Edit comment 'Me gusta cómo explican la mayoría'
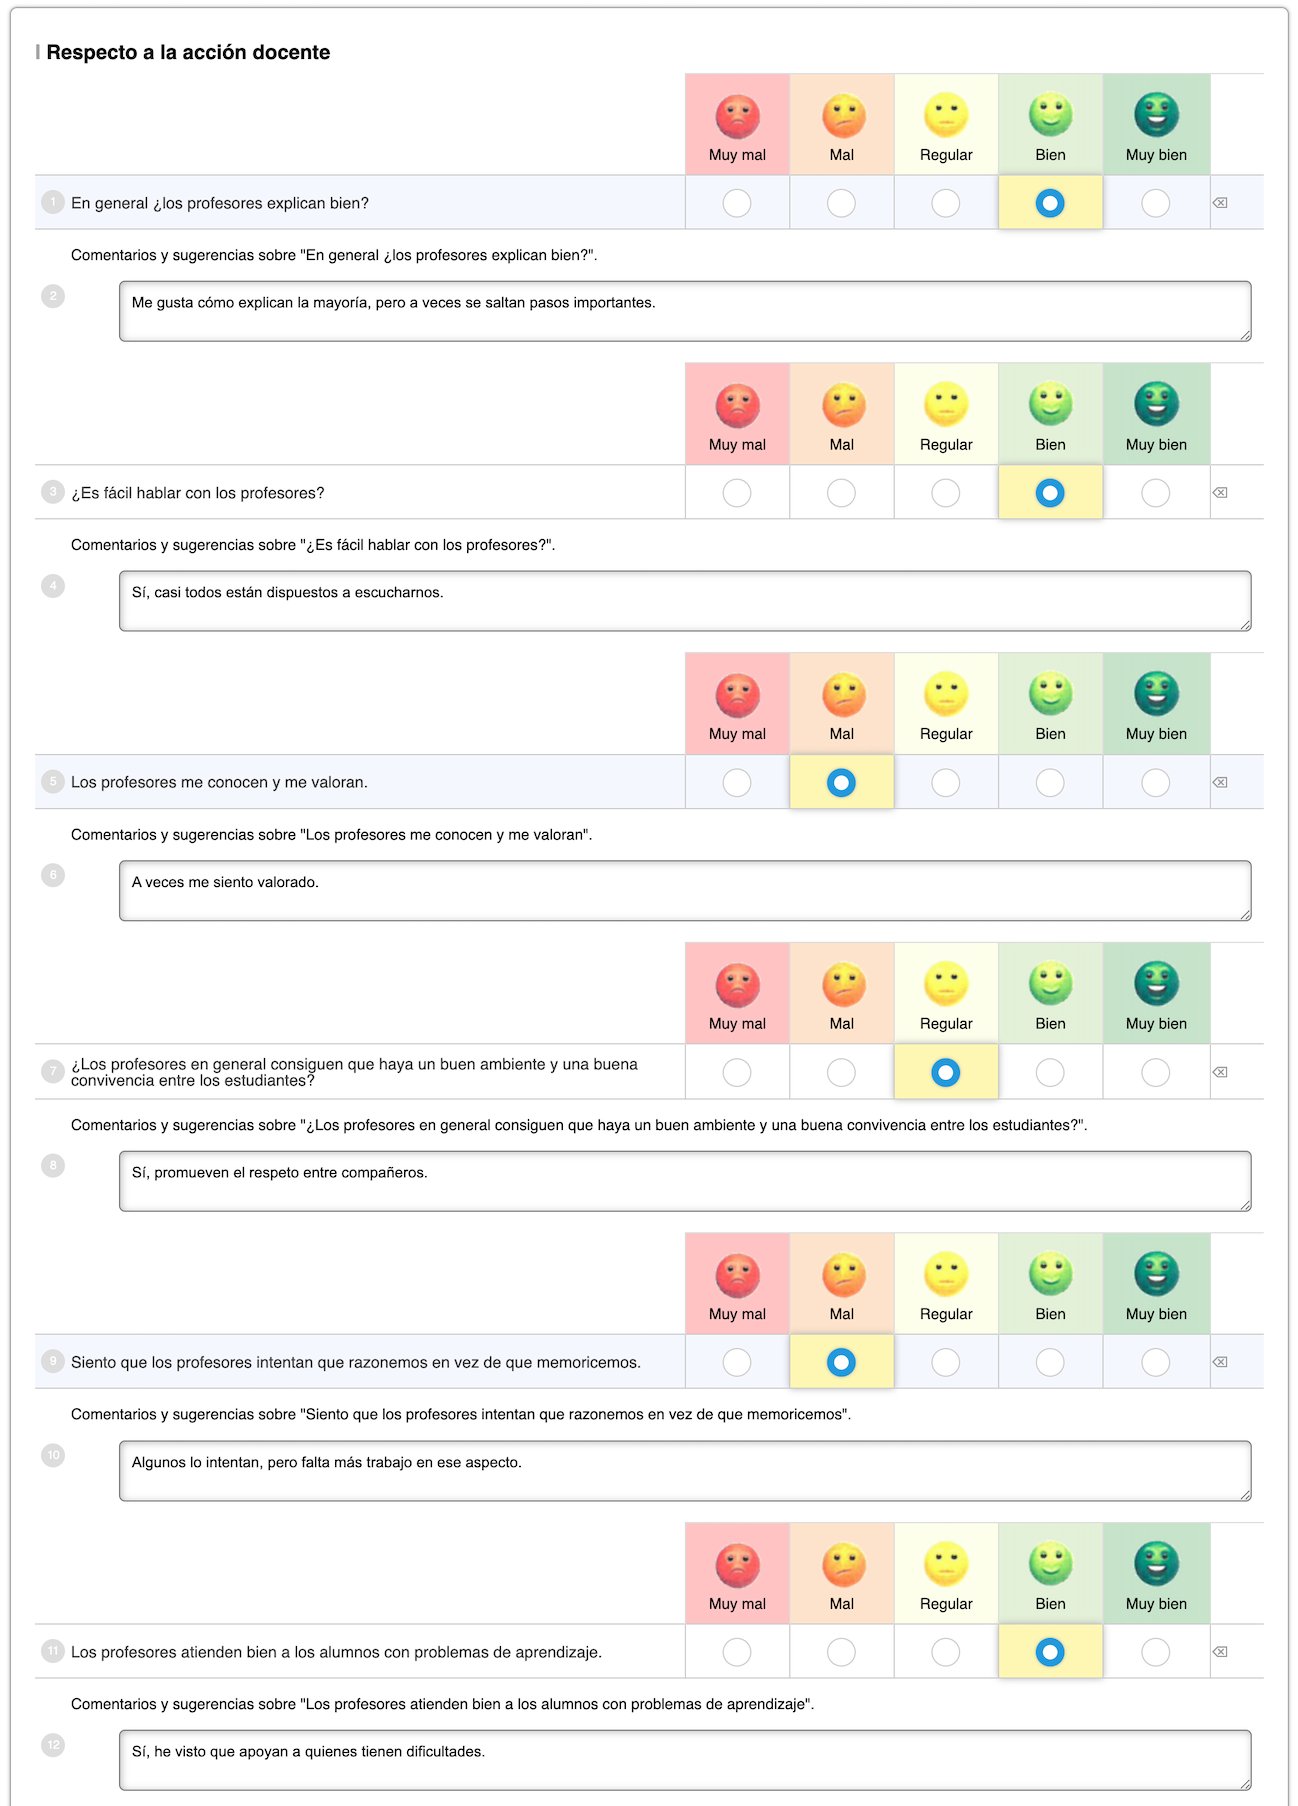This screenshot has width=1298, height=1806. 685,311
